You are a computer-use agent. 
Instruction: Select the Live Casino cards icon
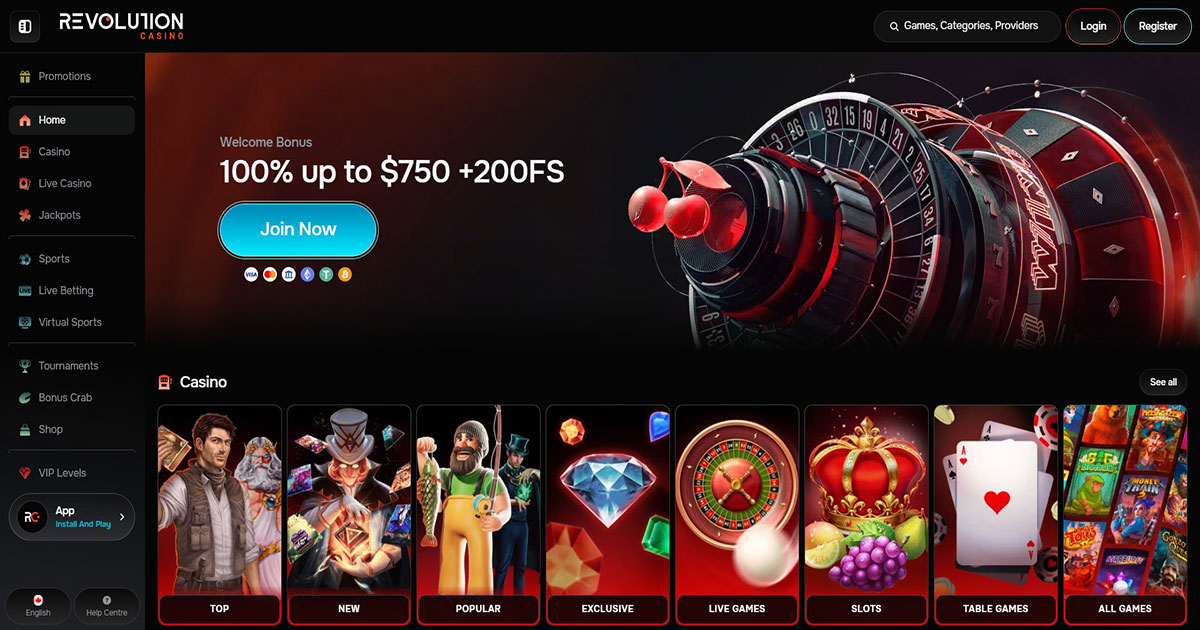pyautogui.click(x=25, y=183)
